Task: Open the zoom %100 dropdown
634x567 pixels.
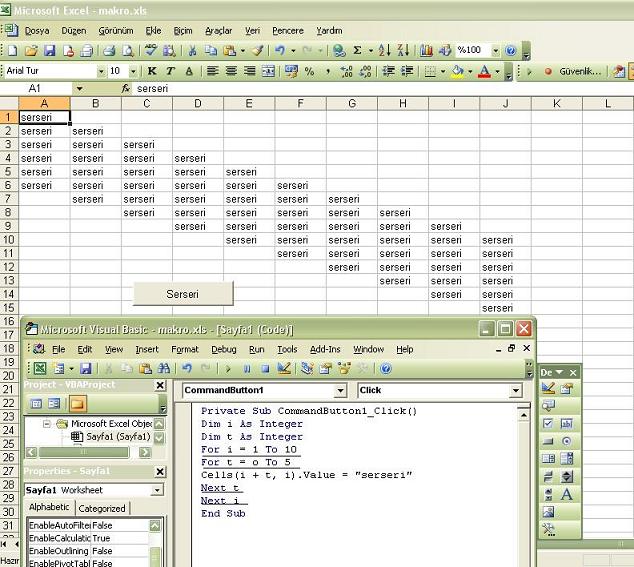Action: 496,51
